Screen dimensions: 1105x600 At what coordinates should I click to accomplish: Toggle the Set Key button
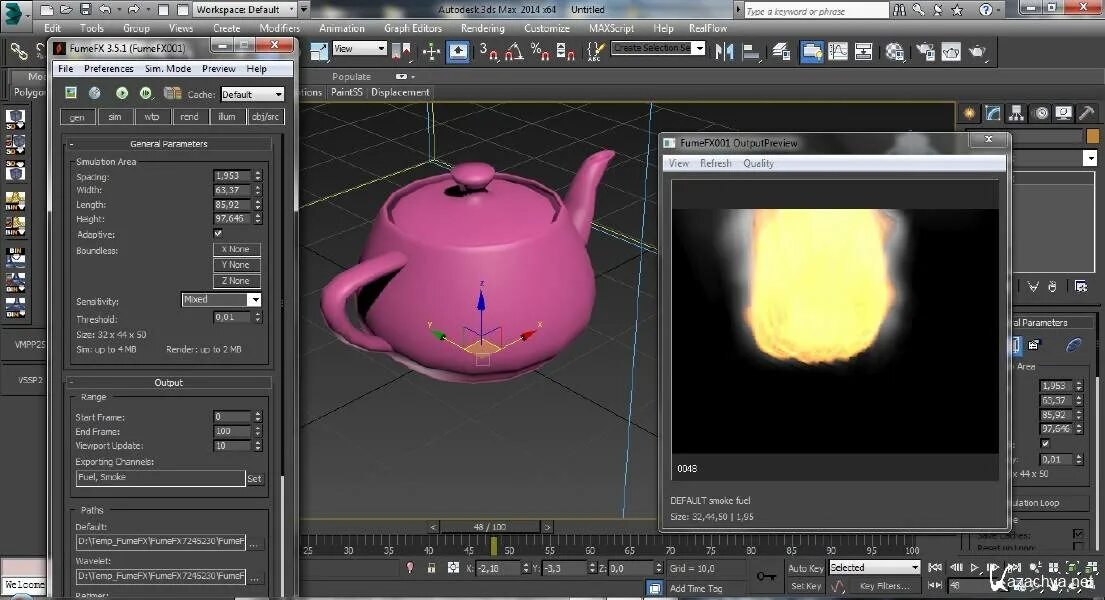coord(805,586)
